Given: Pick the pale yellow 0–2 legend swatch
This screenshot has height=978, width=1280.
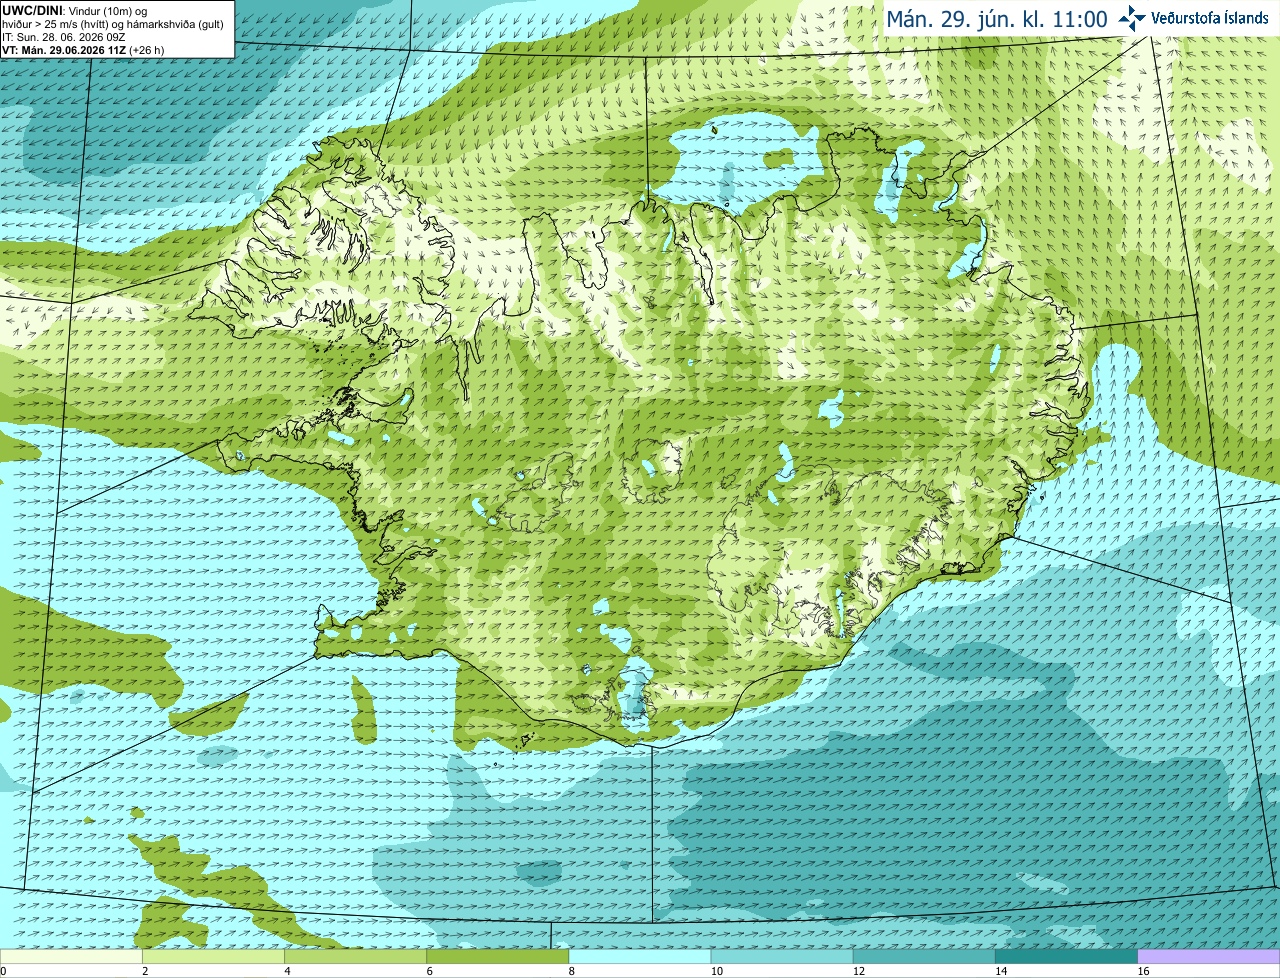Looking at the screenshot, I should click(x=71, y=957).
